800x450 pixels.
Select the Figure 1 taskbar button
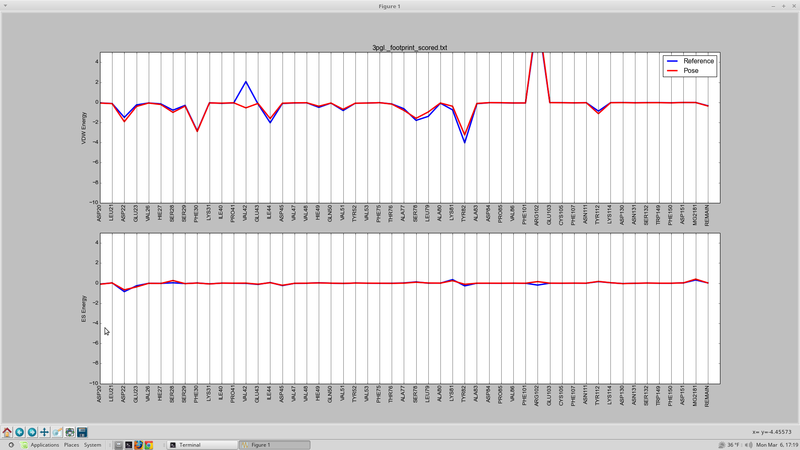point(274,445)
